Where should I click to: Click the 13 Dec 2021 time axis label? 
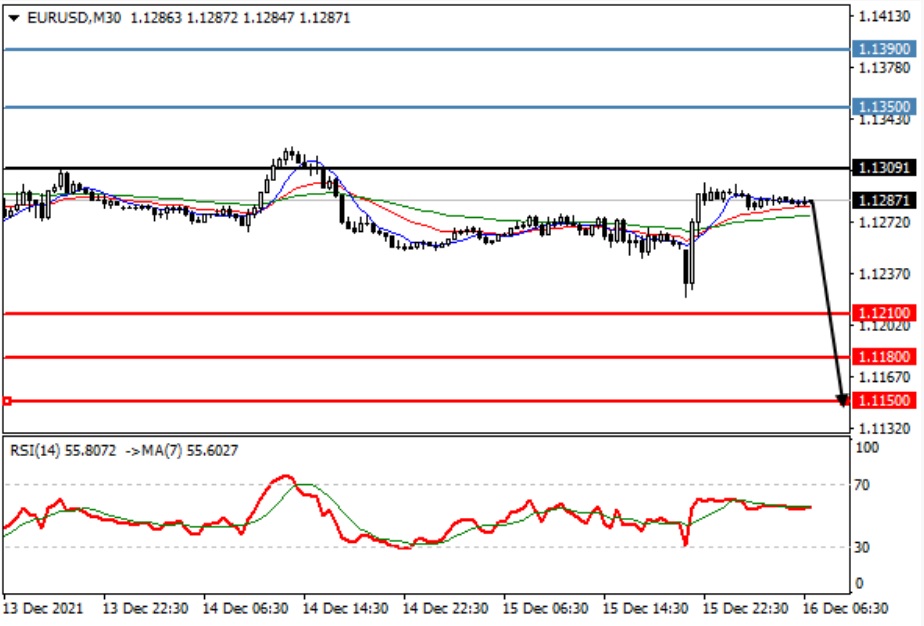click(44, 608)
